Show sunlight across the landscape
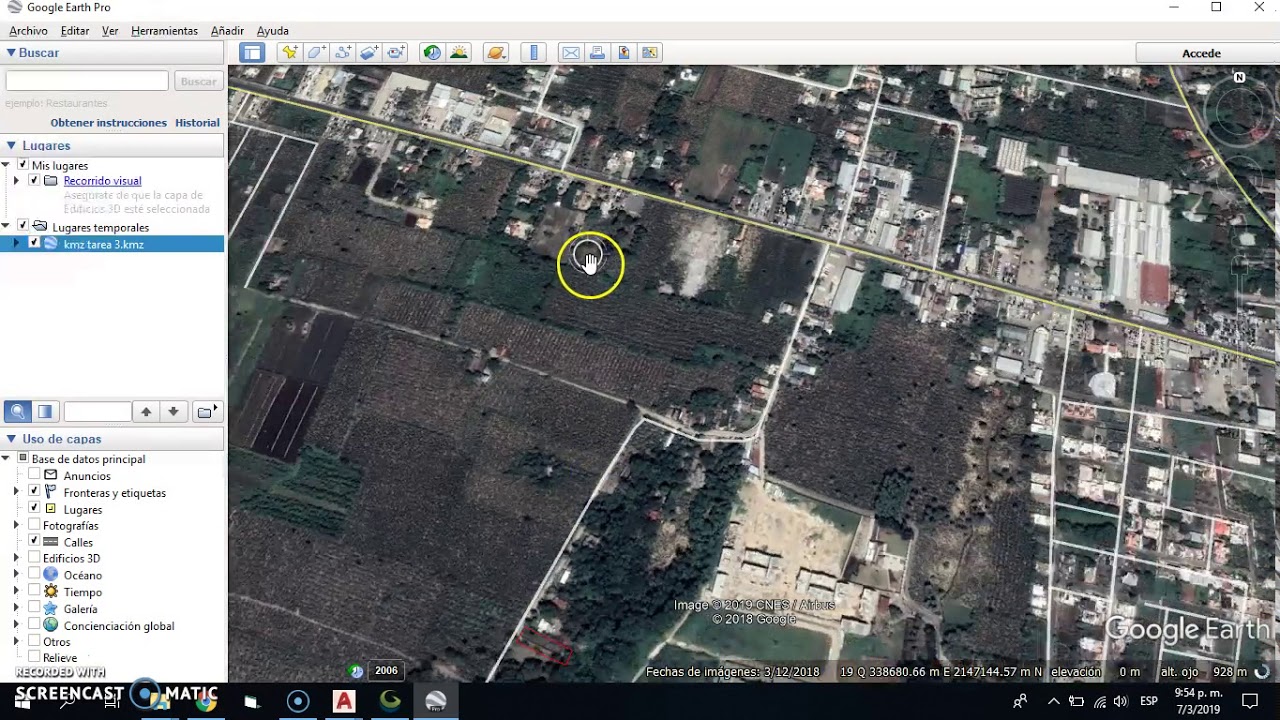Image resolution: width=1280 pixels, height=720 pixels. [459, 53]
